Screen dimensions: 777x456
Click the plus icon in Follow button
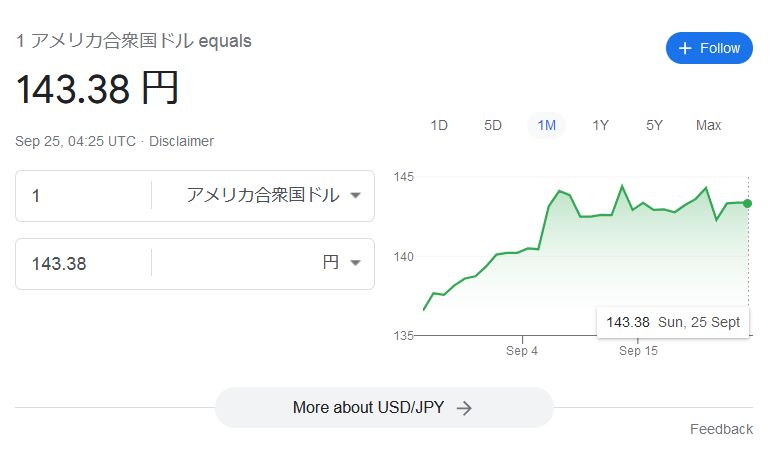[x=685, y=48]
